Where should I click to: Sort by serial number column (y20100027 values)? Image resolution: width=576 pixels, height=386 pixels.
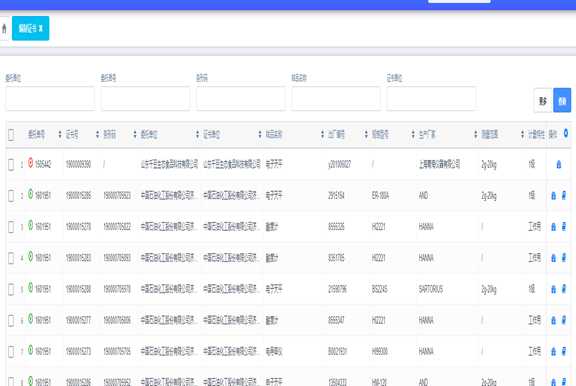click(x=366, y=134)
